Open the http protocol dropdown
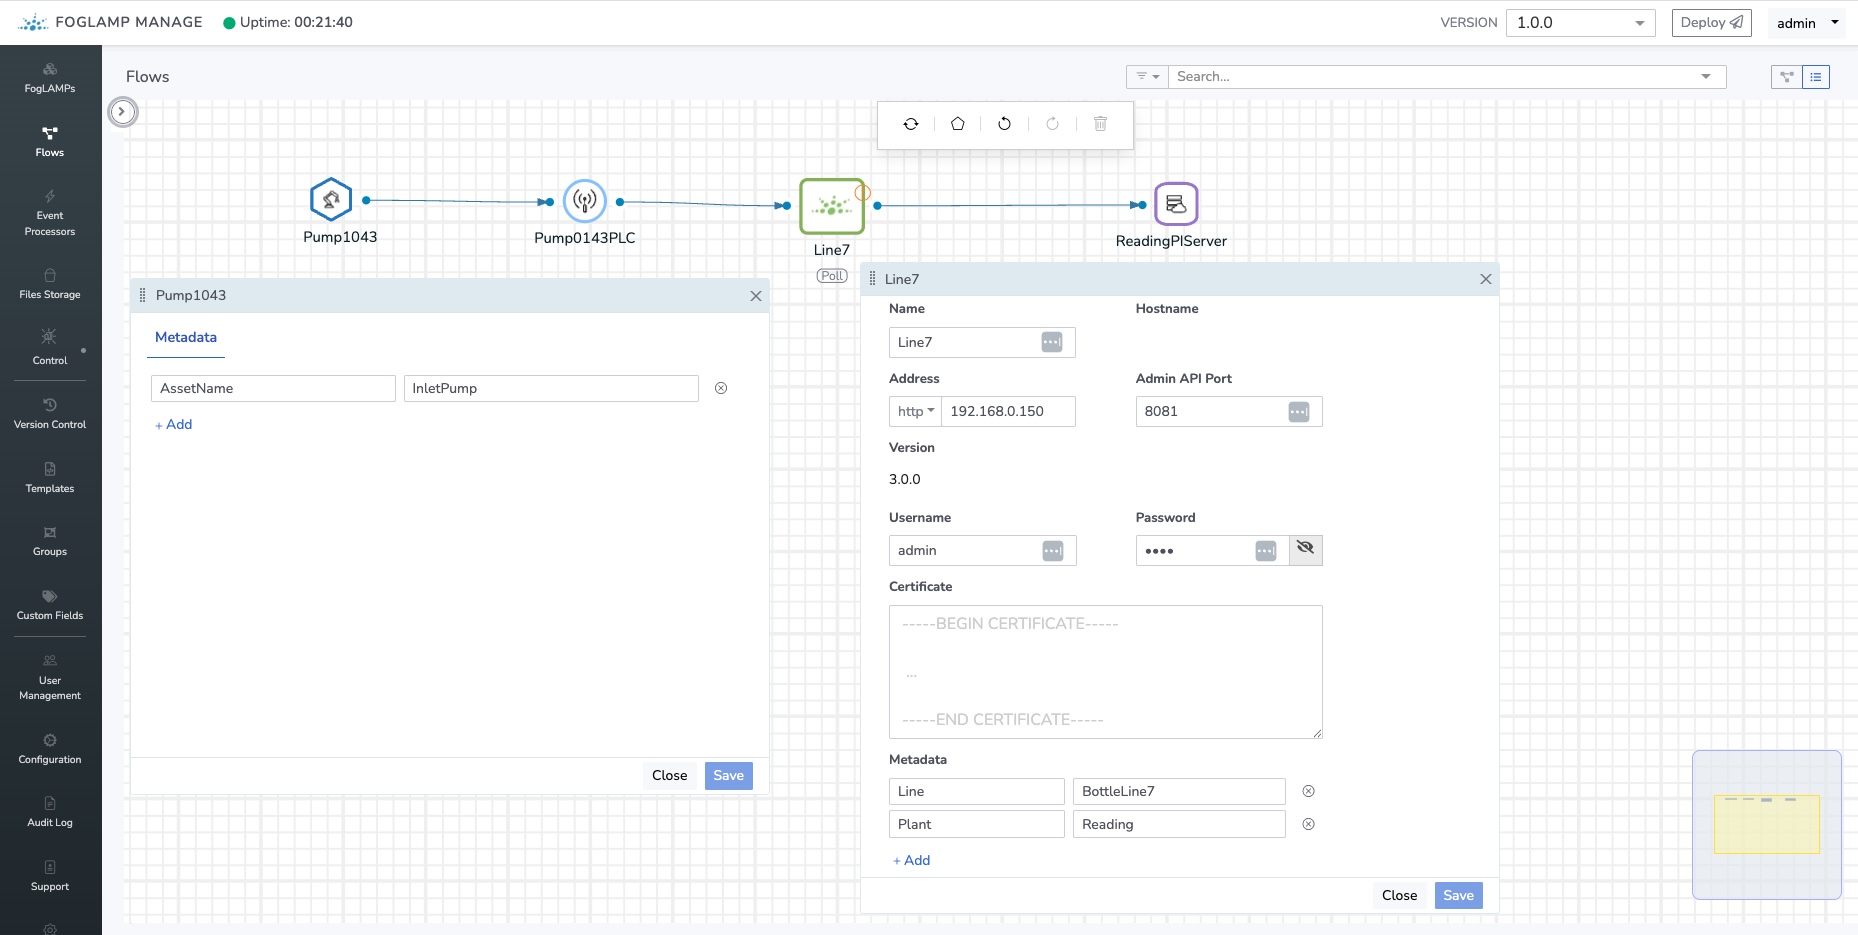 pos(915,411)
